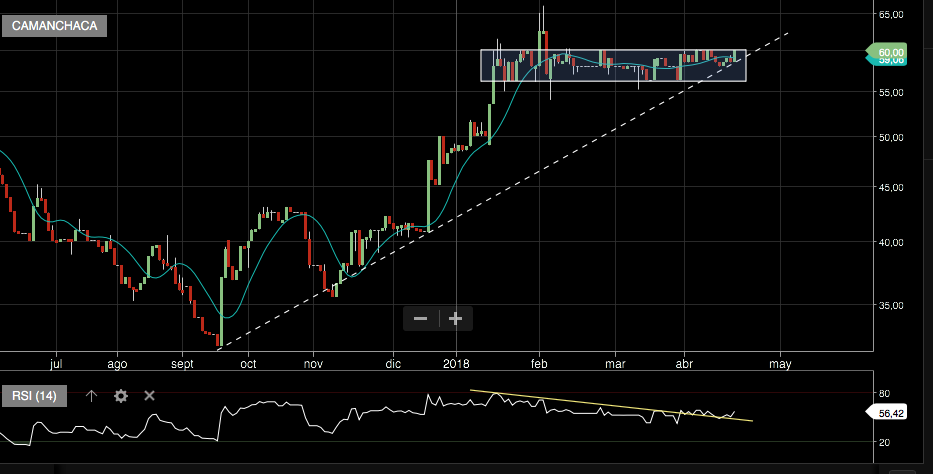Click the nov date axis label
Image resolution: width=933 pixels, height=474 pixels.
[x=314, y=363]
